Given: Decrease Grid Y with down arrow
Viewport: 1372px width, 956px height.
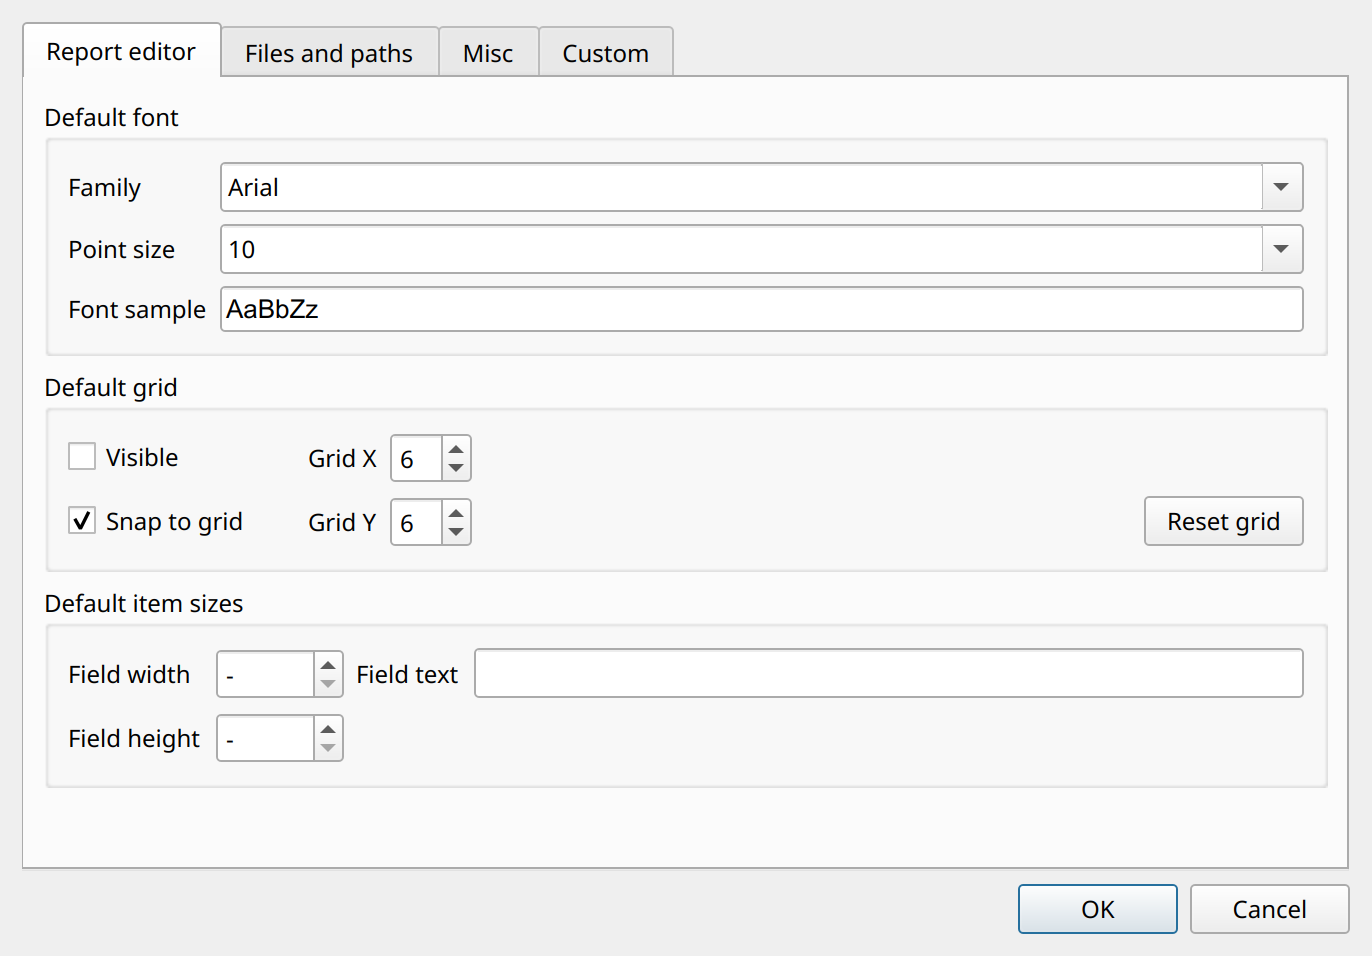Looking at the screenshot, I should (456, 533).
